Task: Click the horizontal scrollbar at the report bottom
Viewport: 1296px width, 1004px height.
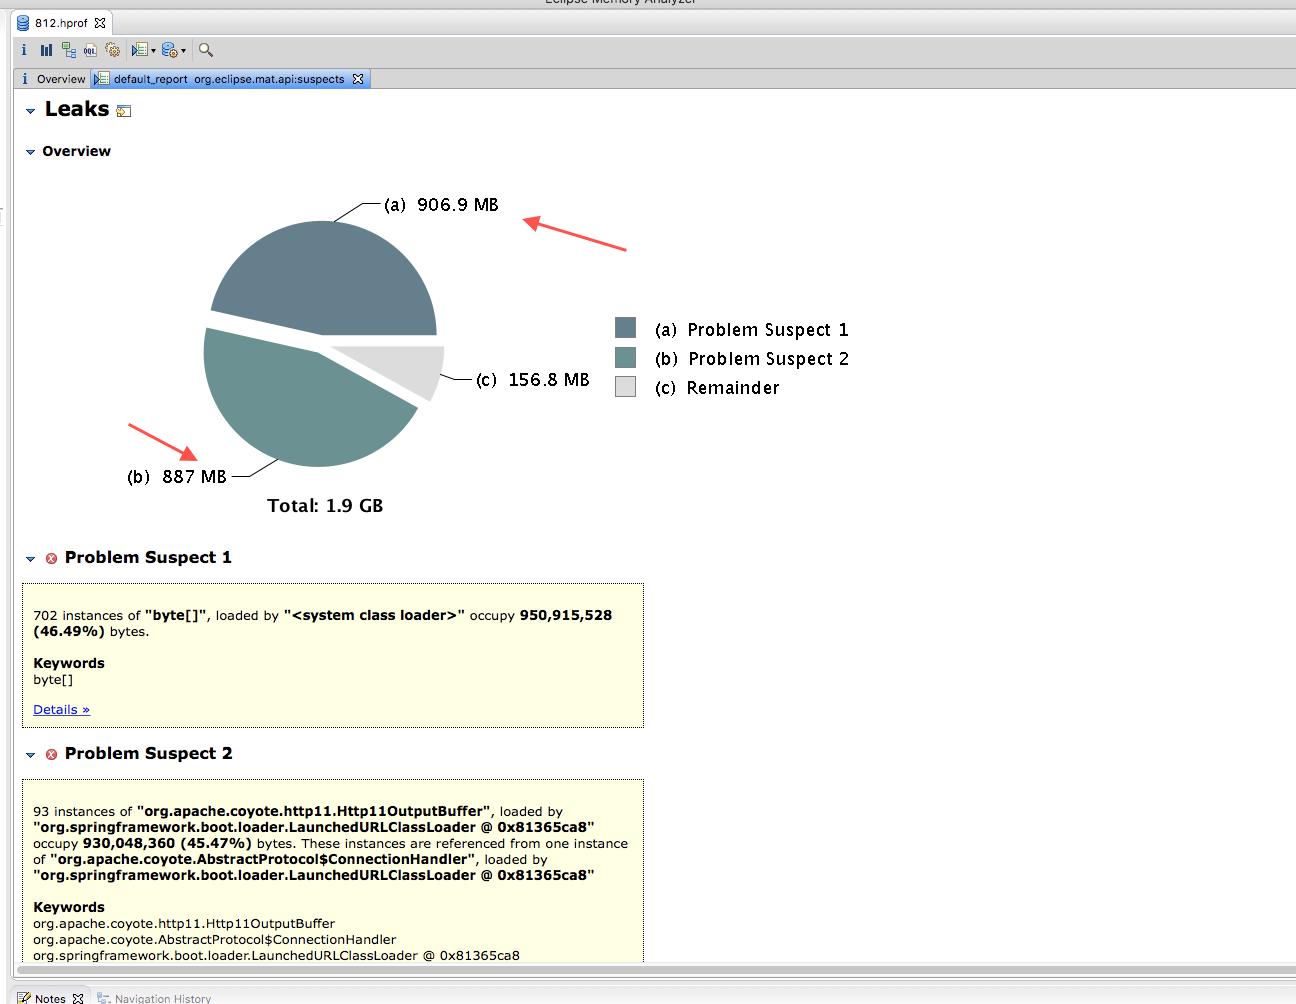Action: click(x=656, y=969)
